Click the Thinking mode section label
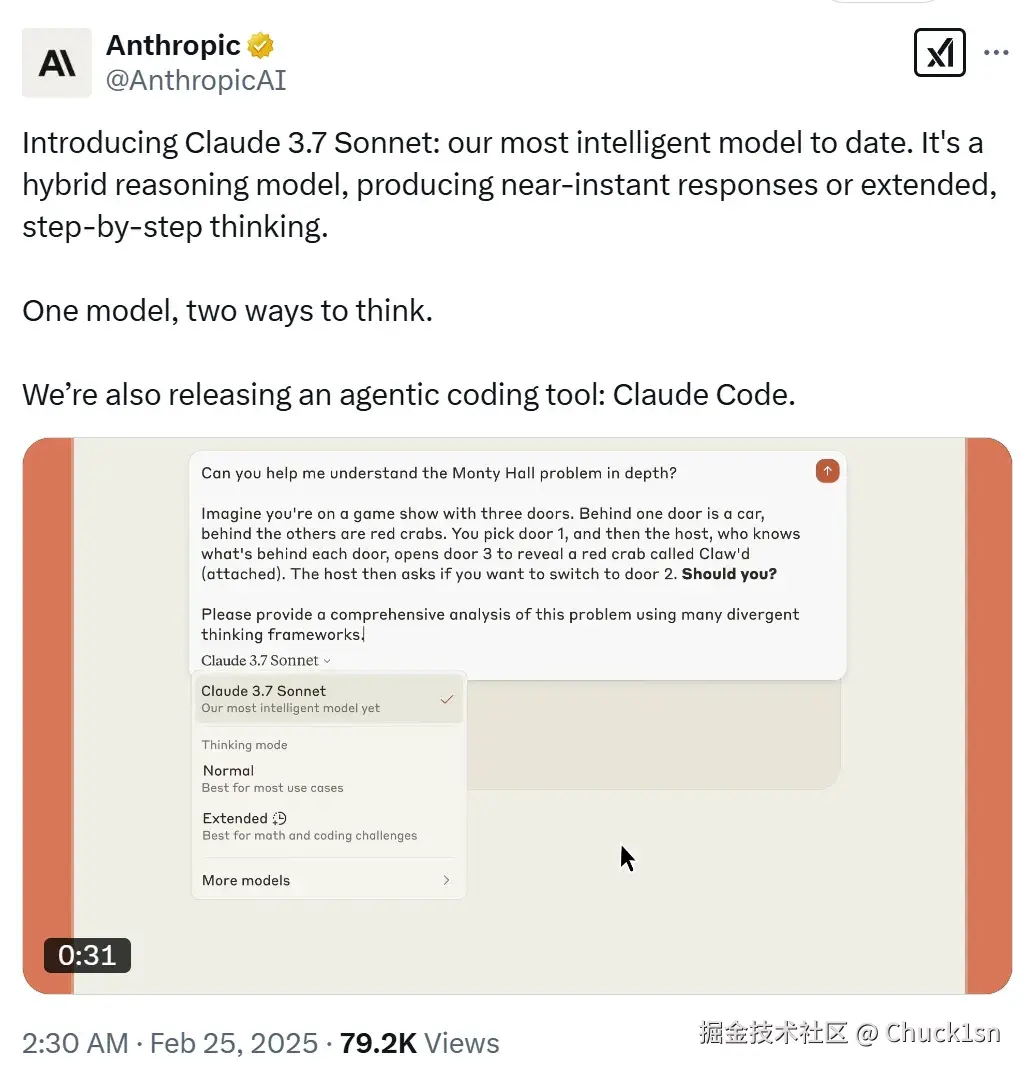Image resolution: width=1029 pixels, height=1074 pixels. click(x=245, y=745)
